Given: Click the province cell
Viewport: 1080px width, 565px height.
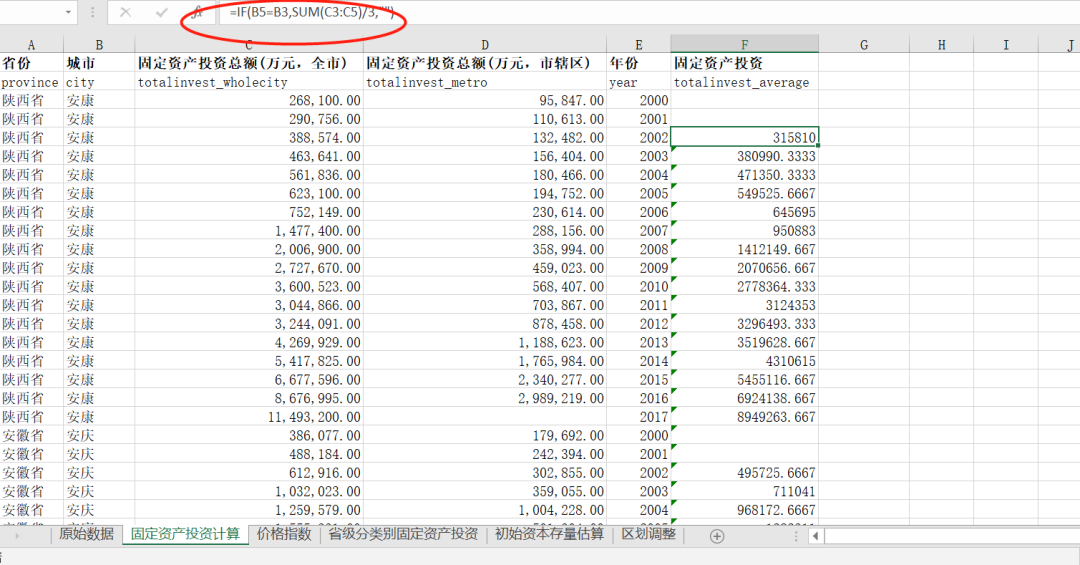Looking at the screenshot, I should [x=32, y=82].
